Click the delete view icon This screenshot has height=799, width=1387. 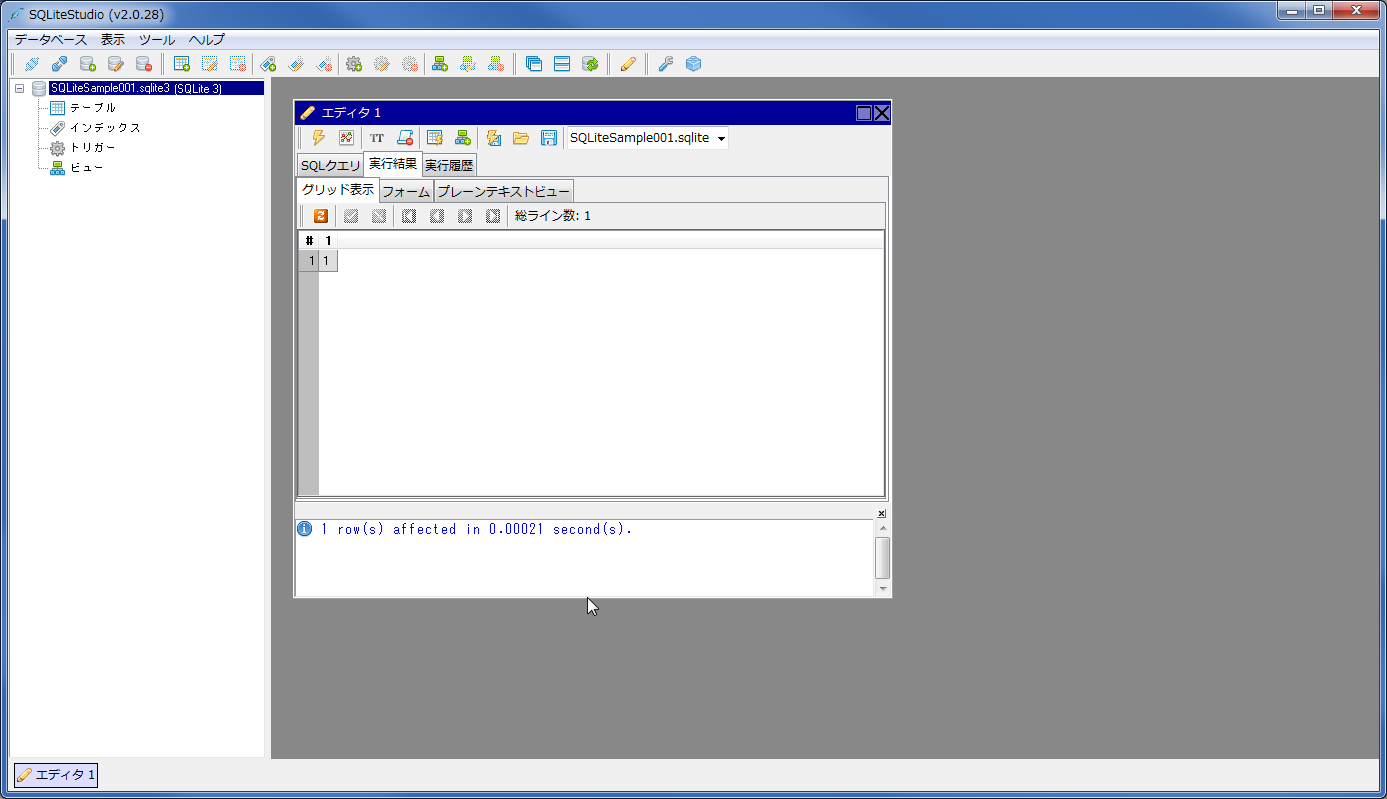[x=495, y=64]
